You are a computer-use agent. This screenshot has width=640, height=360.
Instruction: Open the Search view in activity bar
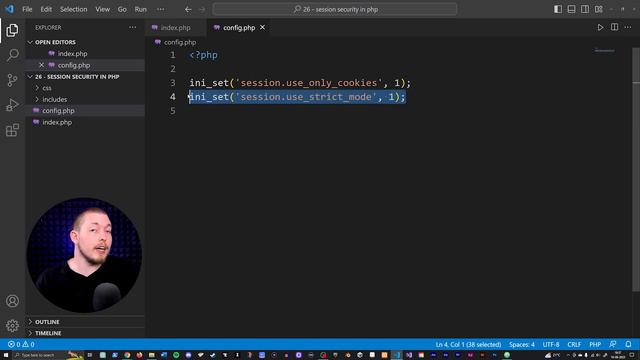click(x=12, y=55)
